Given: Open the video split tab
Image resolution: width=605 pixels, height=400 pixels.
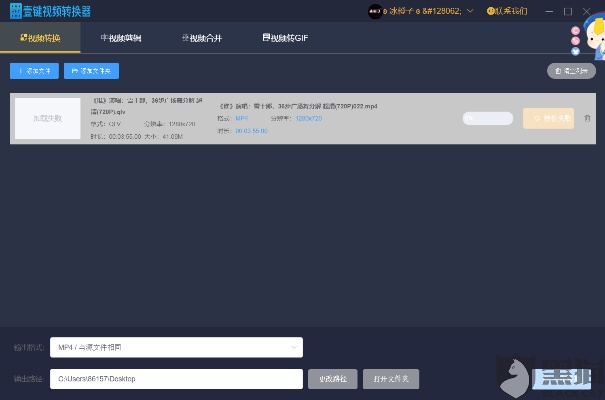Looking at the screenshot, I should (x=121, y=37).
